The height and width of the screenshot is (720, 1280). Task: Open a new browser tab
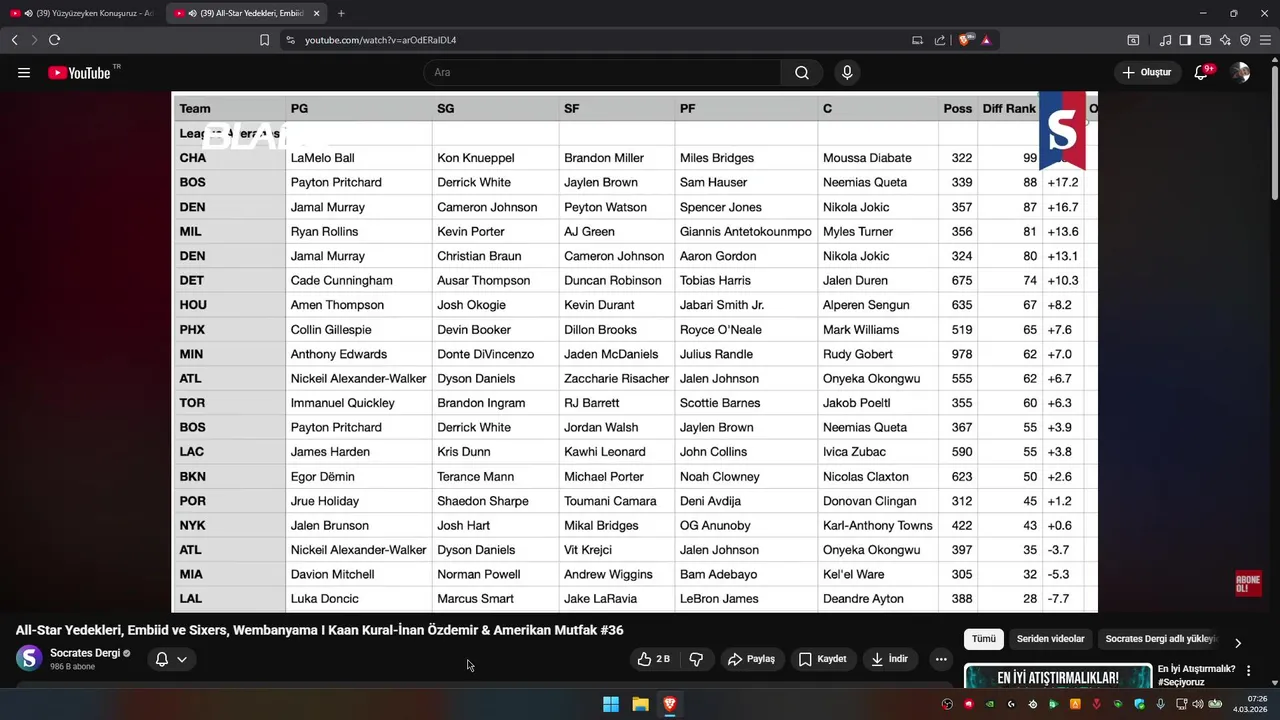pos(341,13)
